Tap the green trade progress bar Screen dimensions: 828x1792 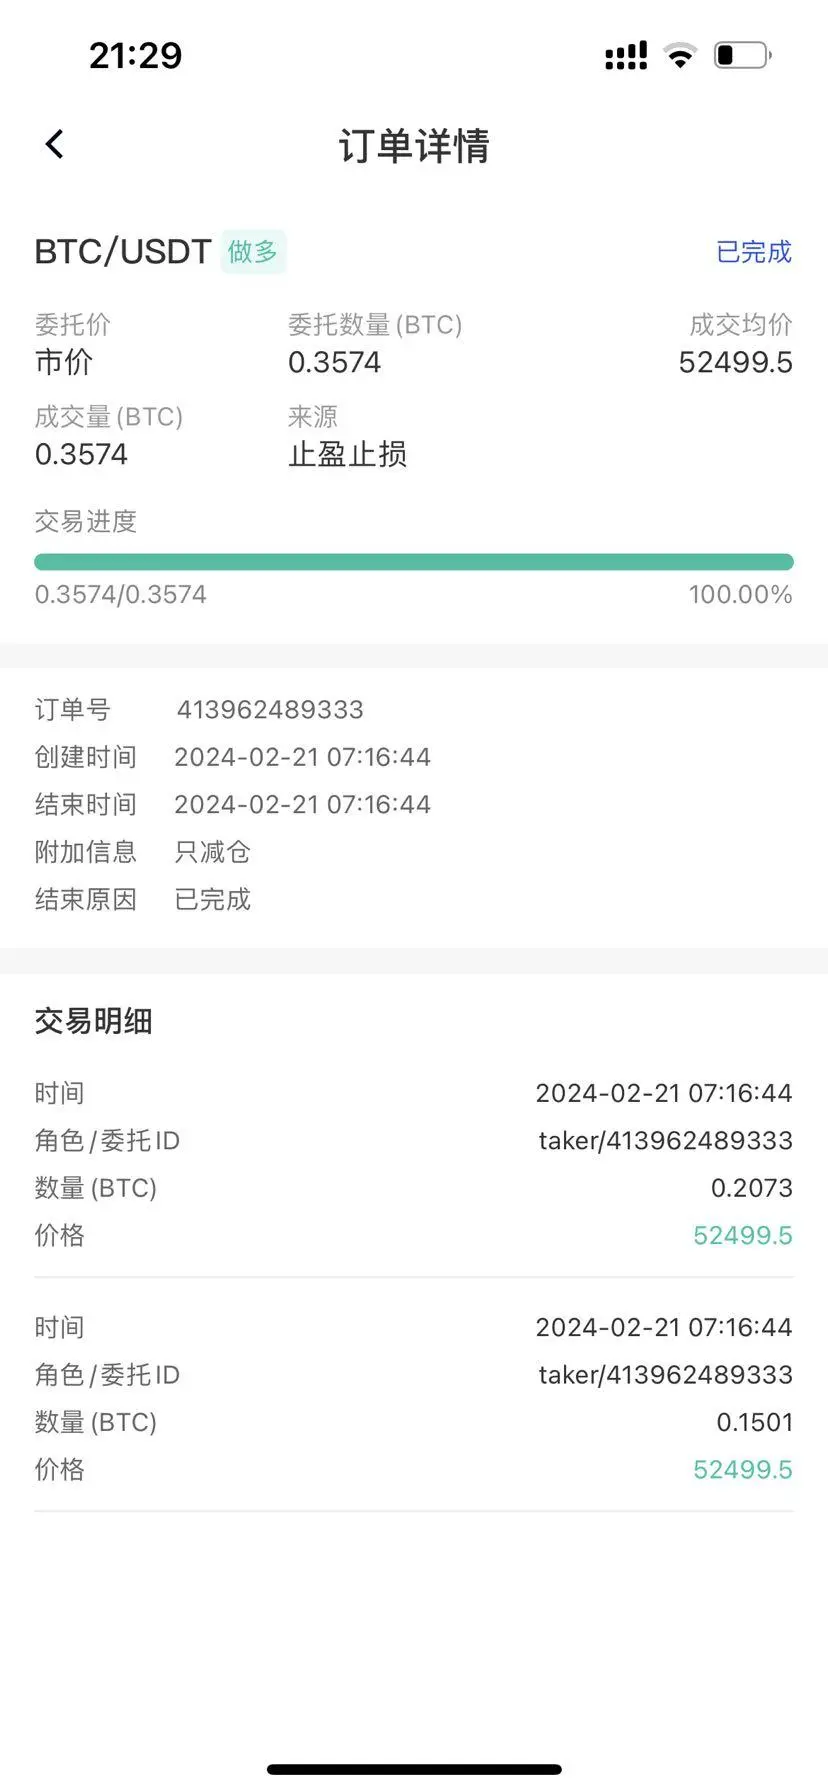tap(414, 562)
